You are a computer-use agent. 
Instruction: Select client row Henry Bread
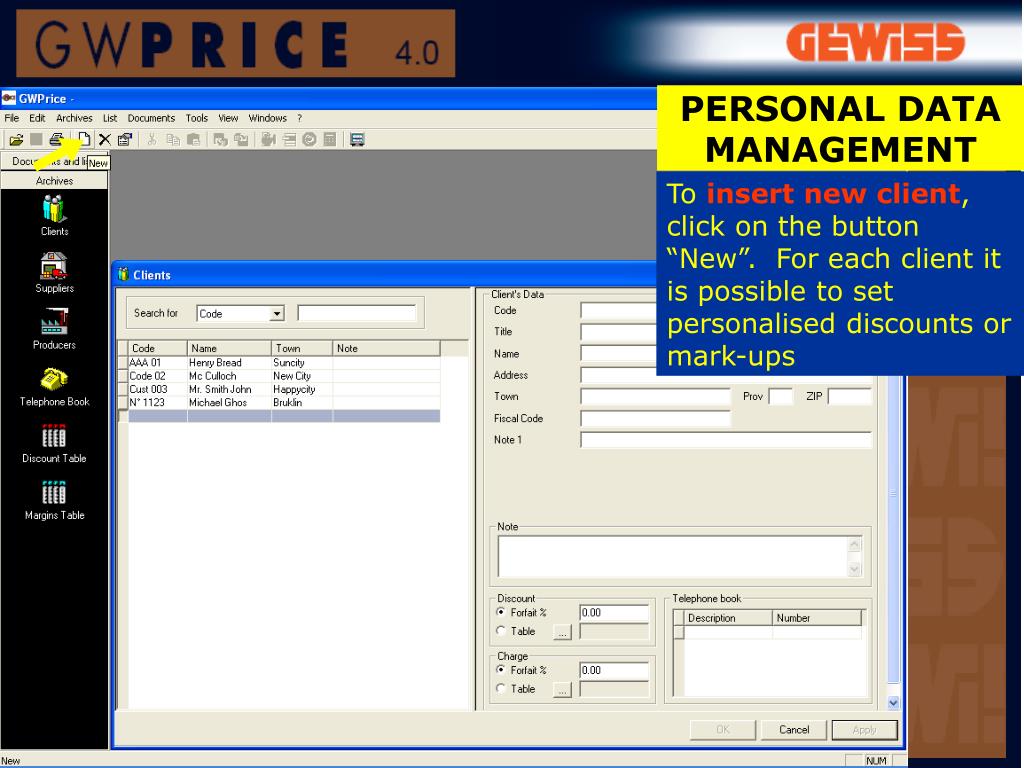tap(284, 362)
